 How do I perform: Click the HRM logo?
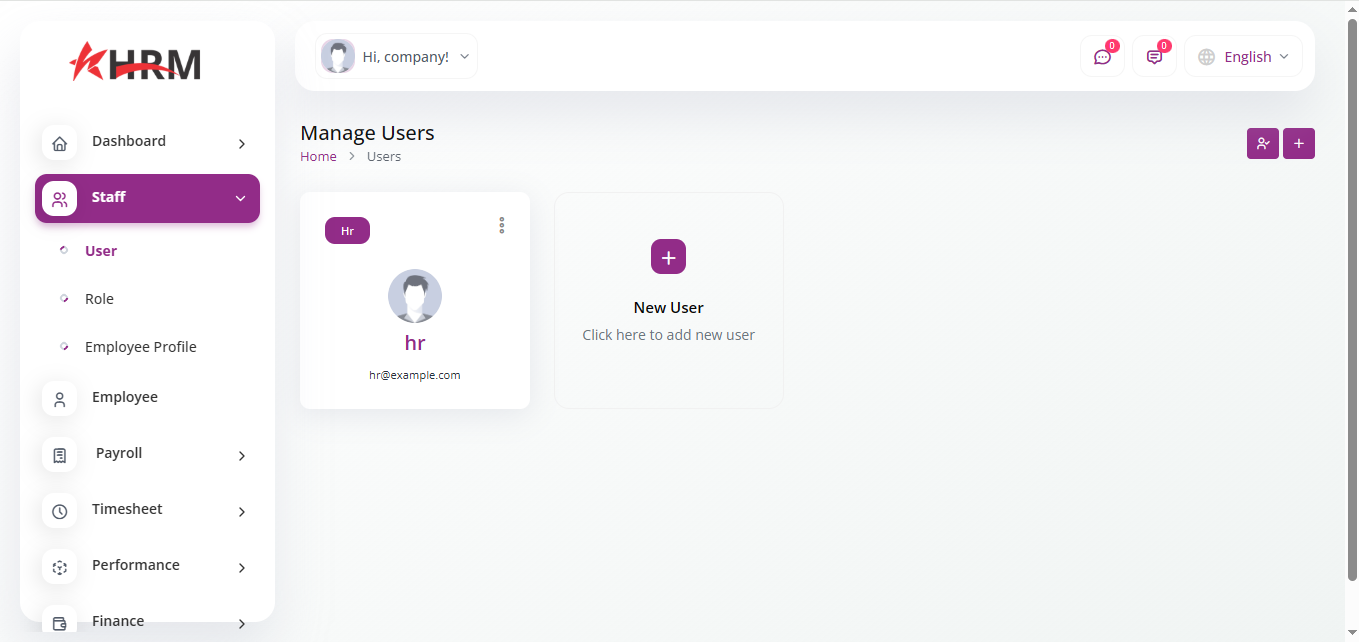coord(136,62)
